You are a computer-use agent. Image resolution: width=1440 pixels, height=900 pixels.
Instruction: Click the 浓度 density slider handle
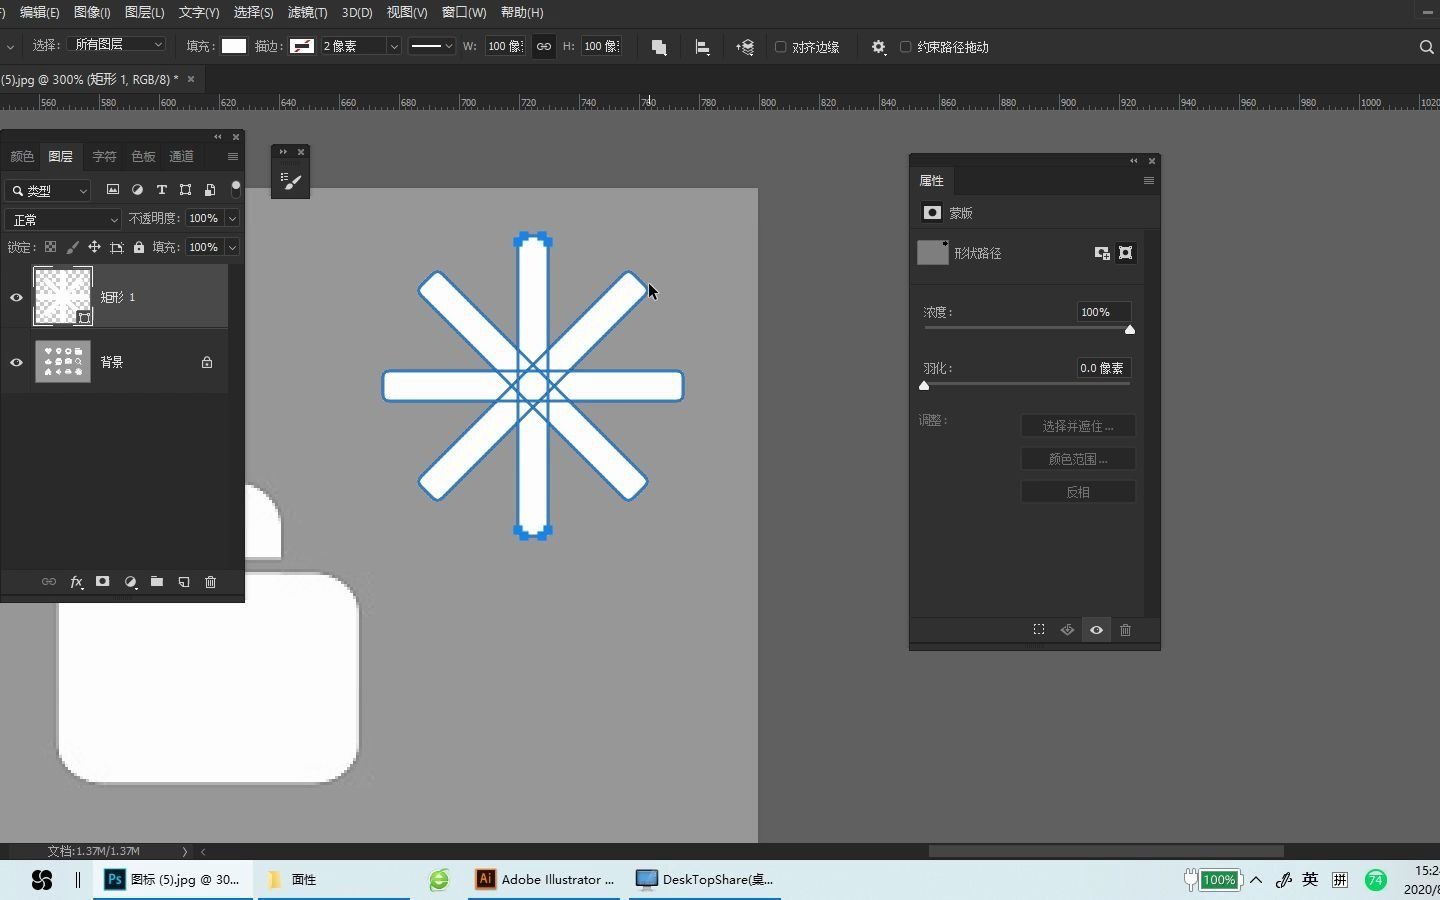pos(1130,329)
